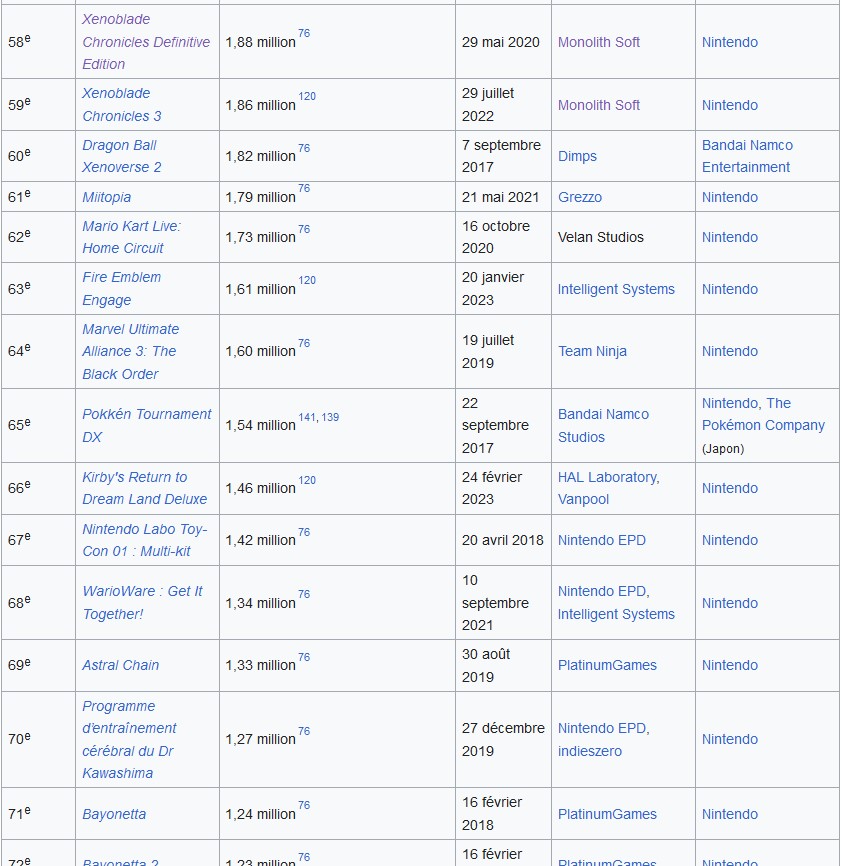Open the Grezzo developer link
The image size is (845, 866).
[x=580, y=197]
